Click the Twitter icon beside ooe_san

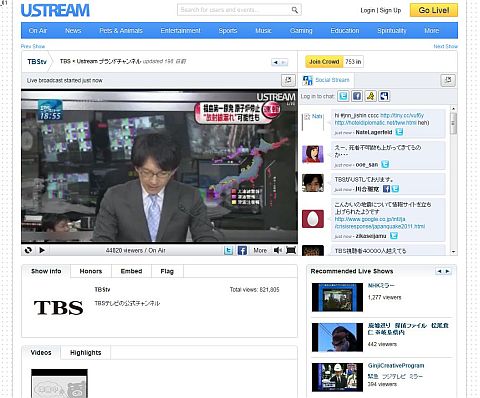point(385,164)
